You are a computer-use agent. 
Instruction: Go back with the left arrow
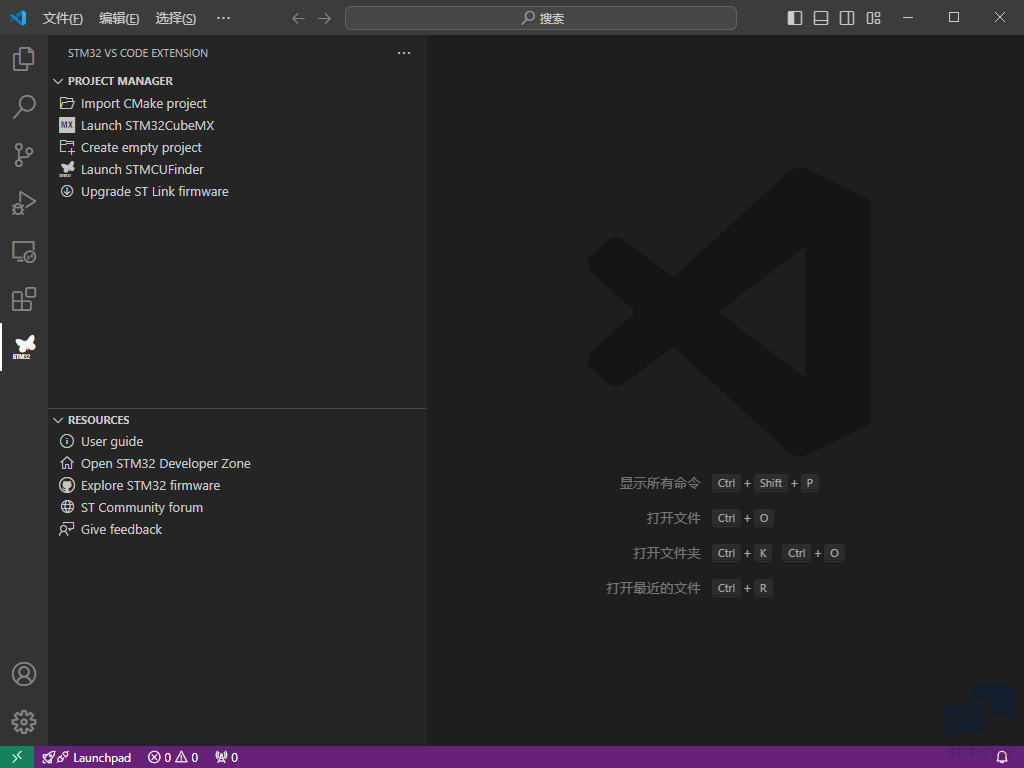[298, 18]
